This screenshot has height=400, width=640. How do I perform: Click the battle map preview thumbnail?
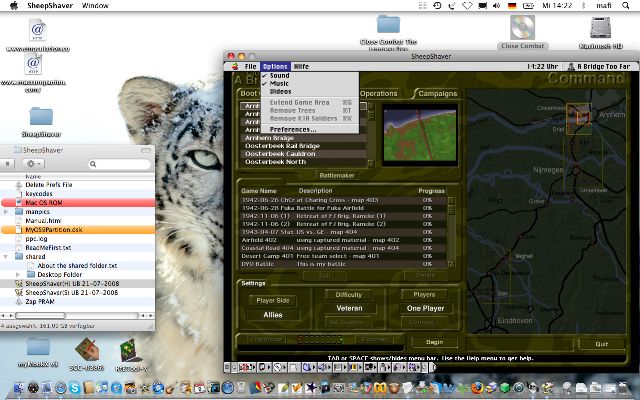point(420,135)
